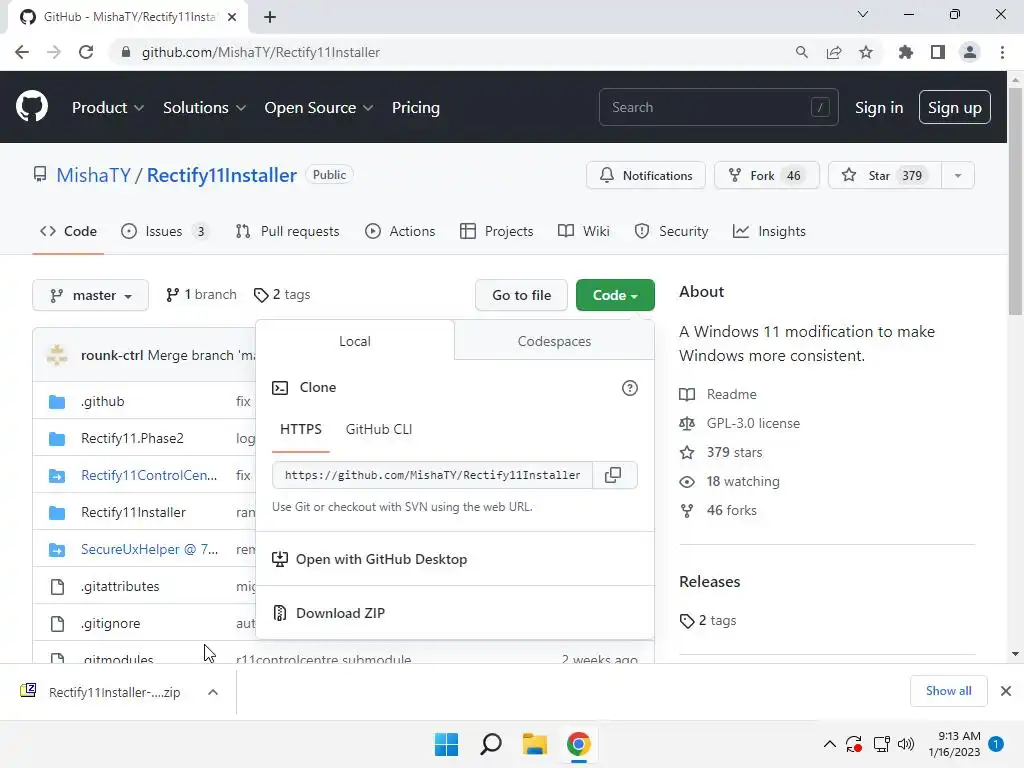This screenshot has width=1024, height=768.
Task: Click the .github folder icon
Action: click(x=57, y=402)
